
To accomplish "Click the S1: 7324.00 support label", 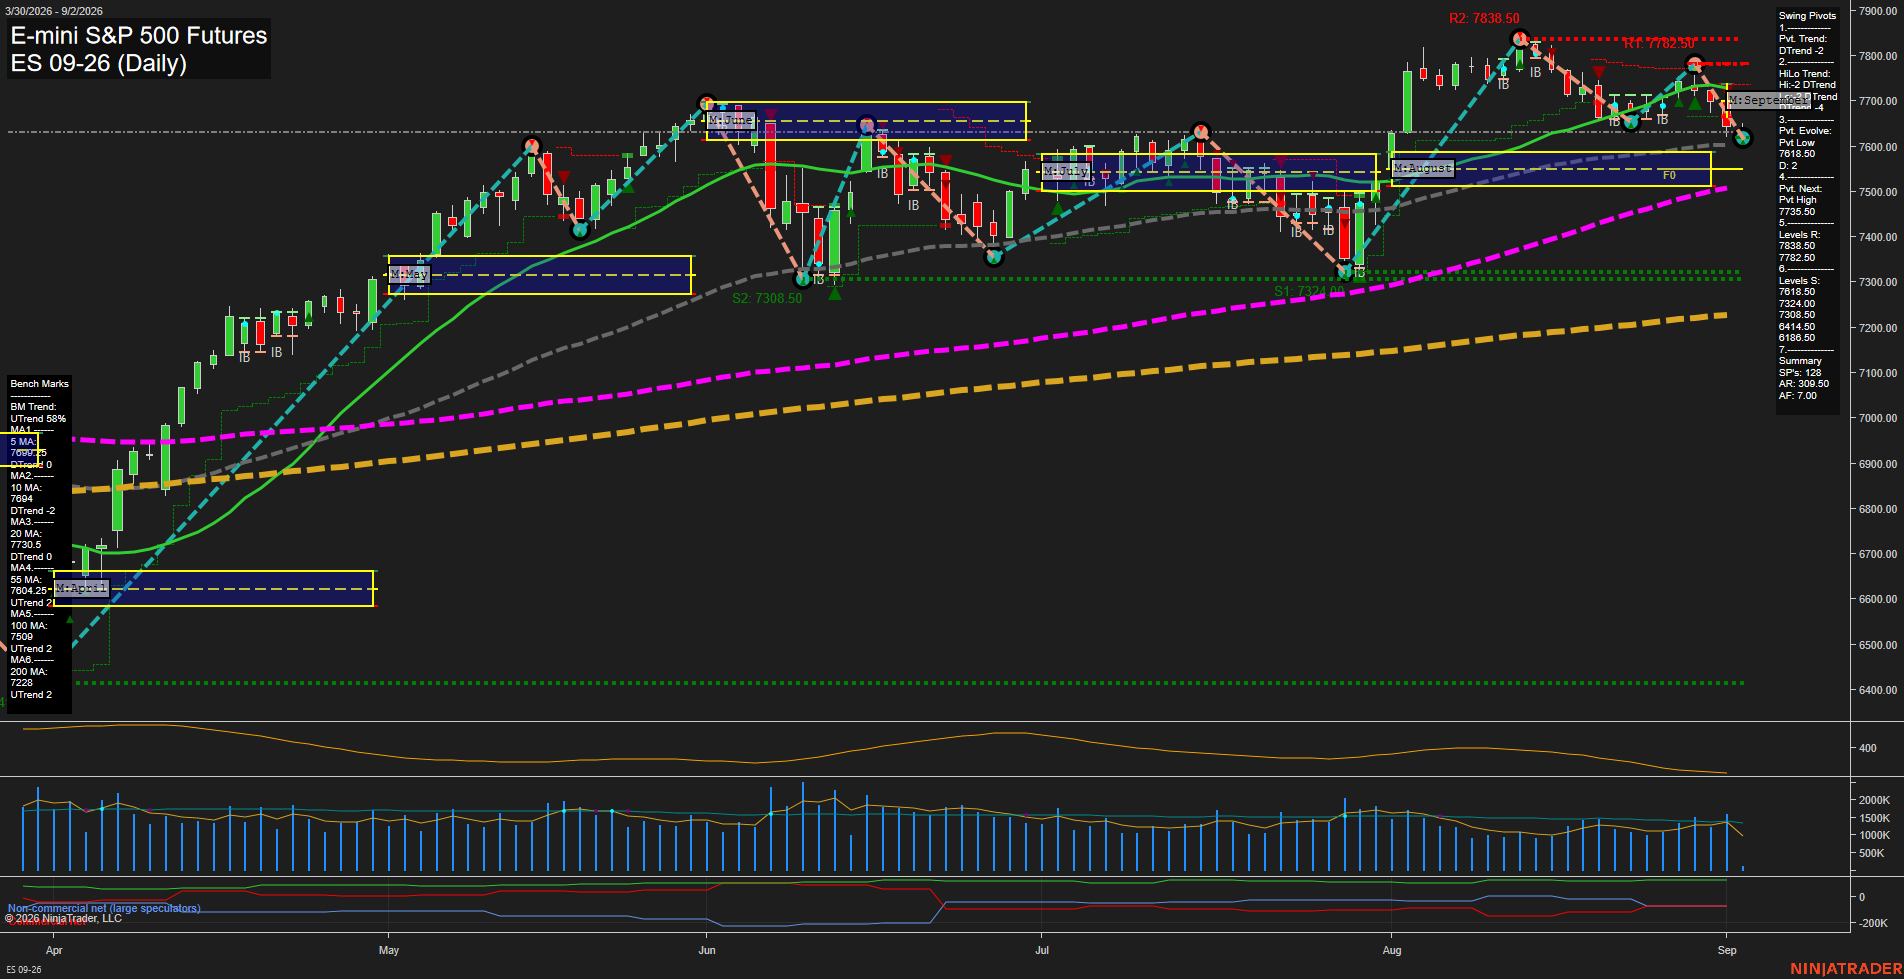I will (1309, 291).
